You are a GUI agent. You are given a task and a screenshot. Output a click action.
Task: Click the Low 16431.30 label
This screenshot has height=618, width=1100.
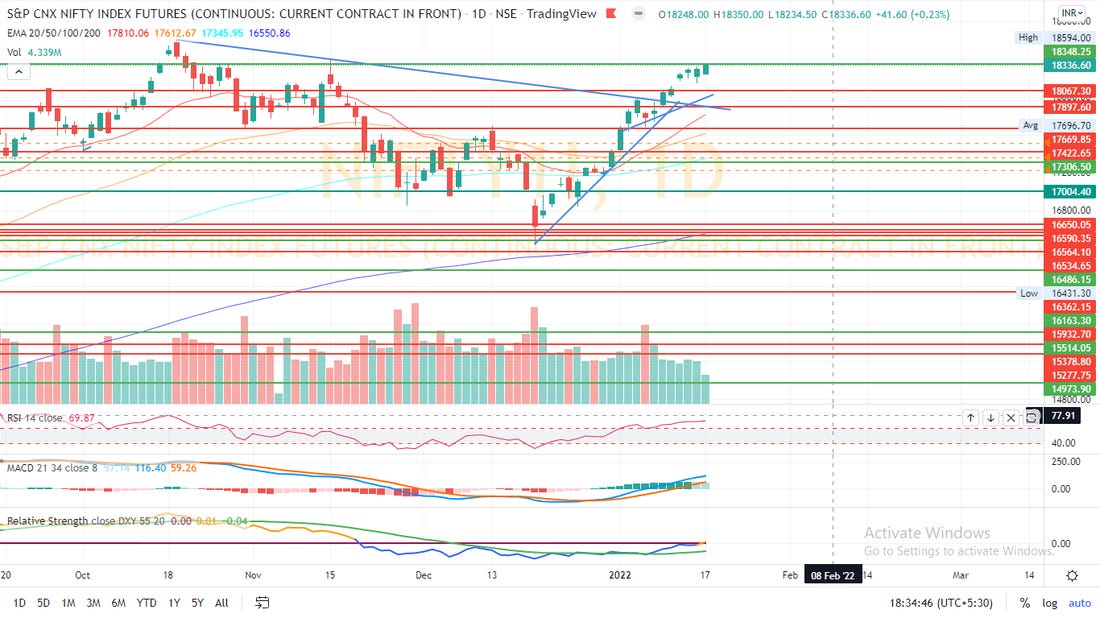click(x=1055, y=293)
